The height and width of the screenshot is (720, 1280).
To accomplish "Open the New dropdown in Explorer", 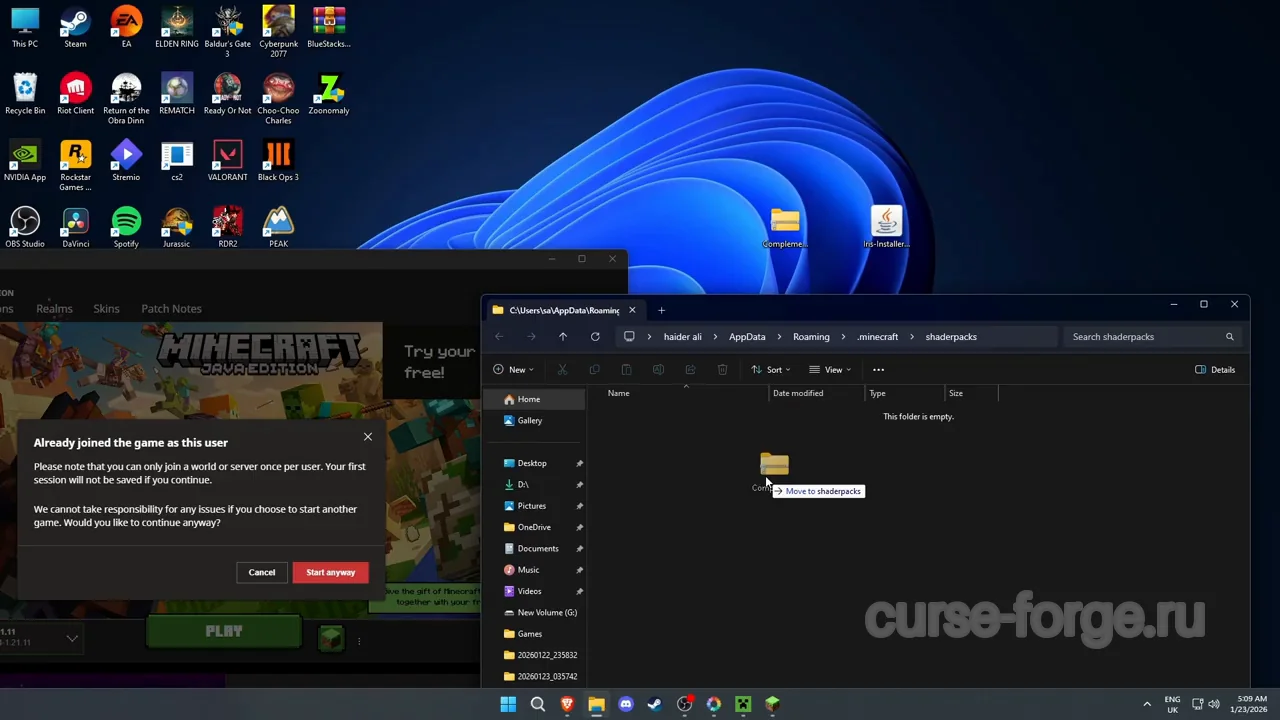I will click(x=513, y=370).
